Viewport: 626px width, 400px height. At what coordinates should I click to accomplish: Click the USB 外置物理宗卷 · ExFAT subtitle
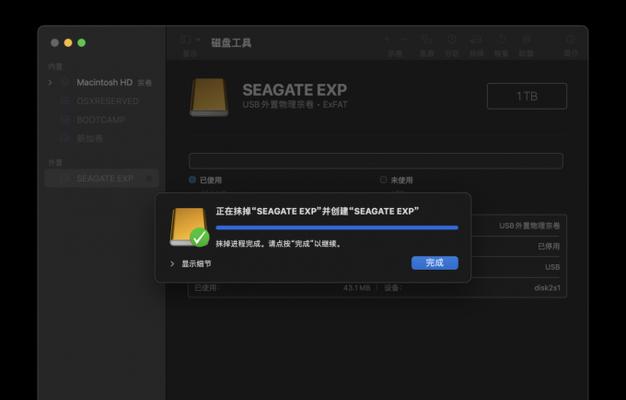click(x=295, y=105)
